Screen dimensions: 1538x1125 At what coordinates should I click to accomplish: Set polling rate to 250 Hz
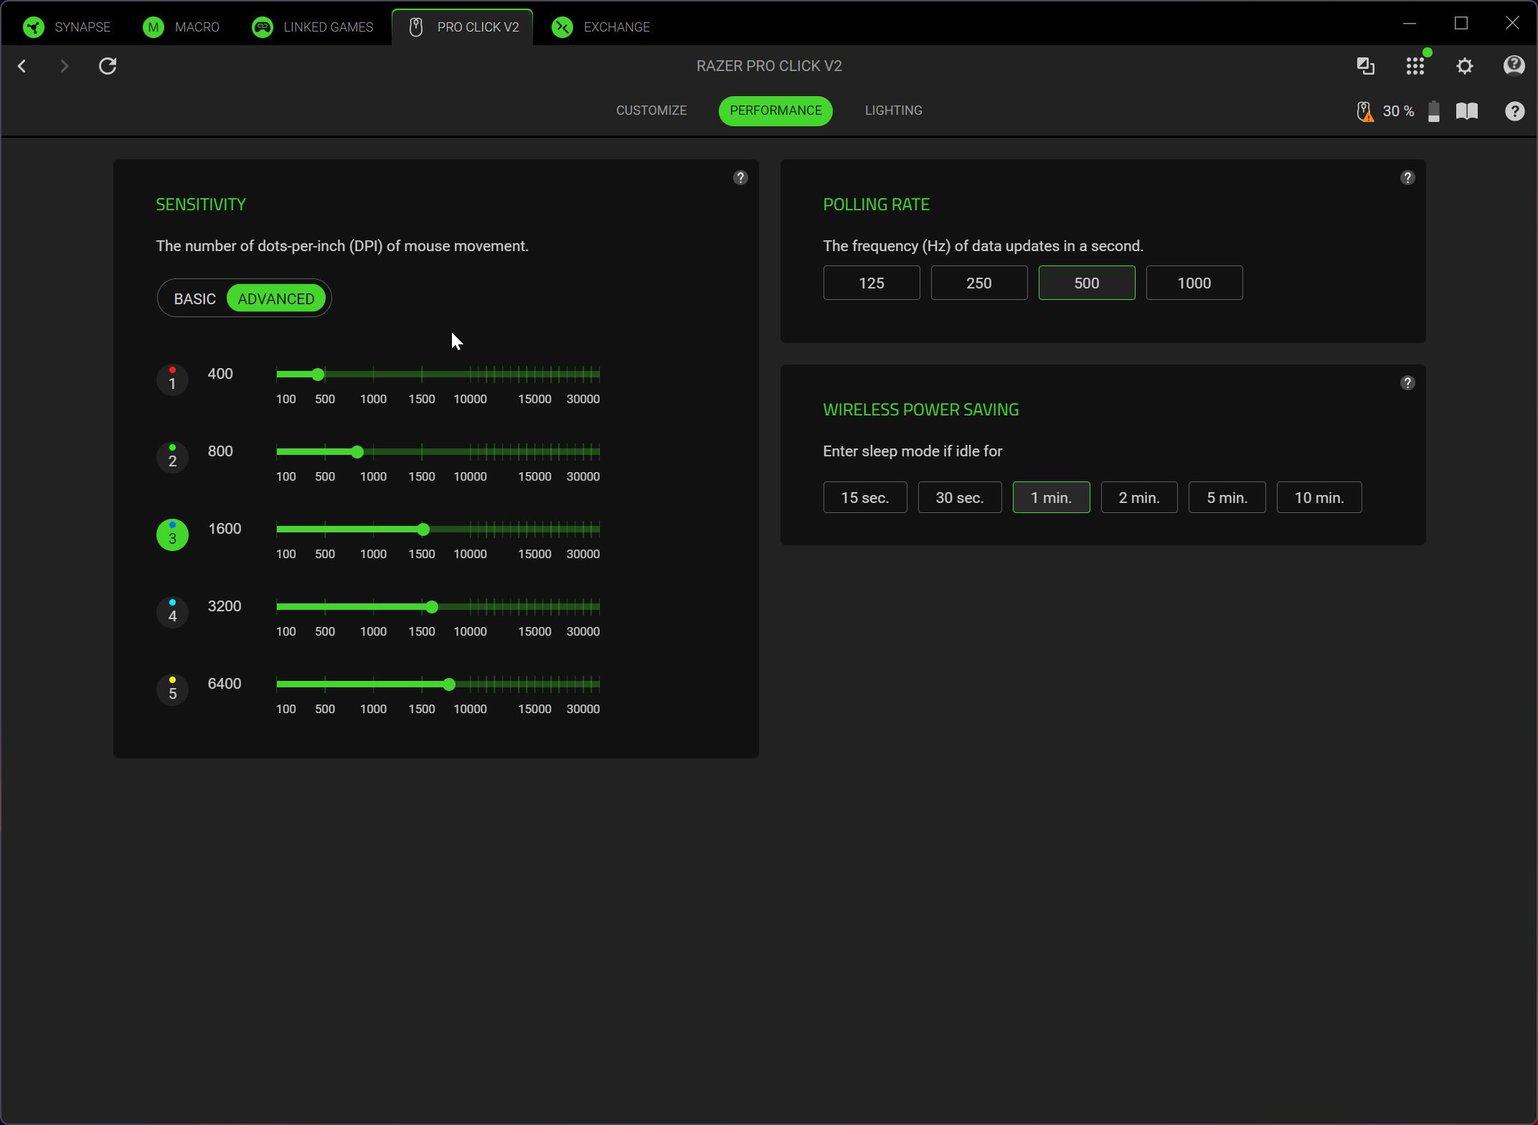pos(979,283)
